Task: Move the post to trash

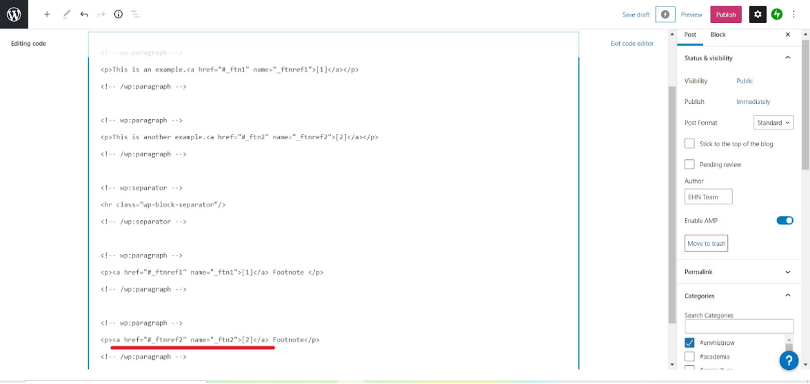Action: click(706, 243)
